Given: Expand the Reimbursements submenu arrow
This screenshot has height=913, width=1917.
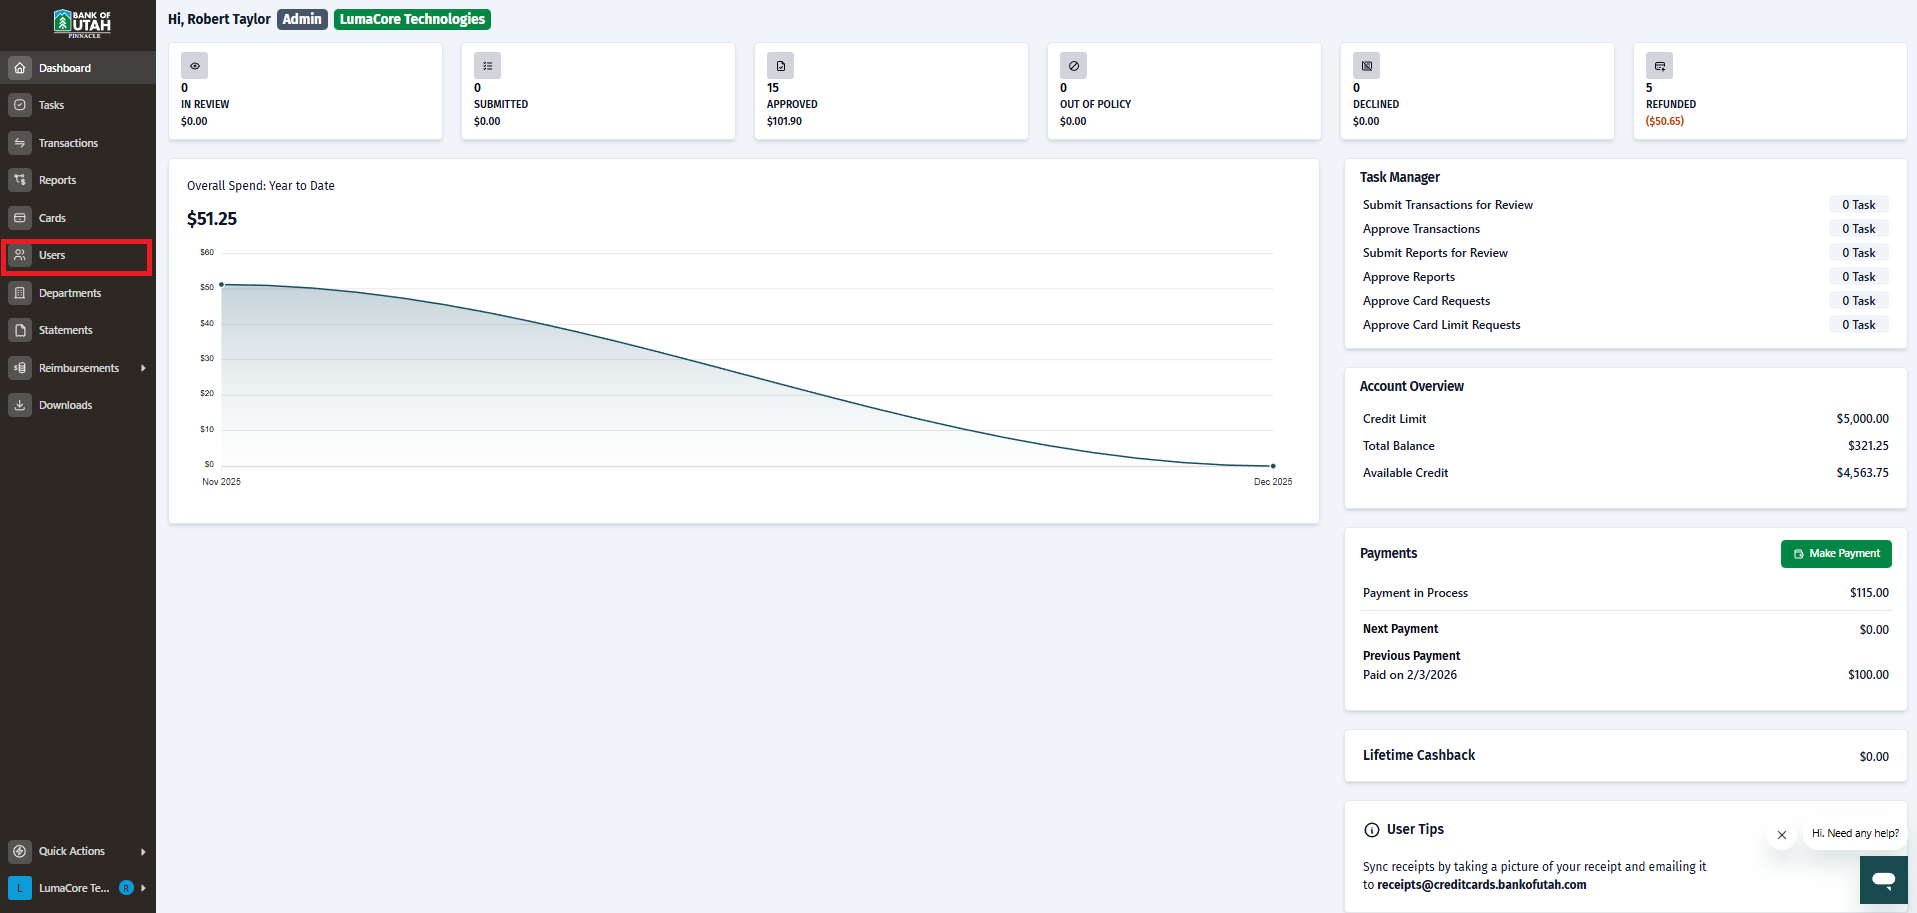Looking at the screenshot, I should click(143, 368).
